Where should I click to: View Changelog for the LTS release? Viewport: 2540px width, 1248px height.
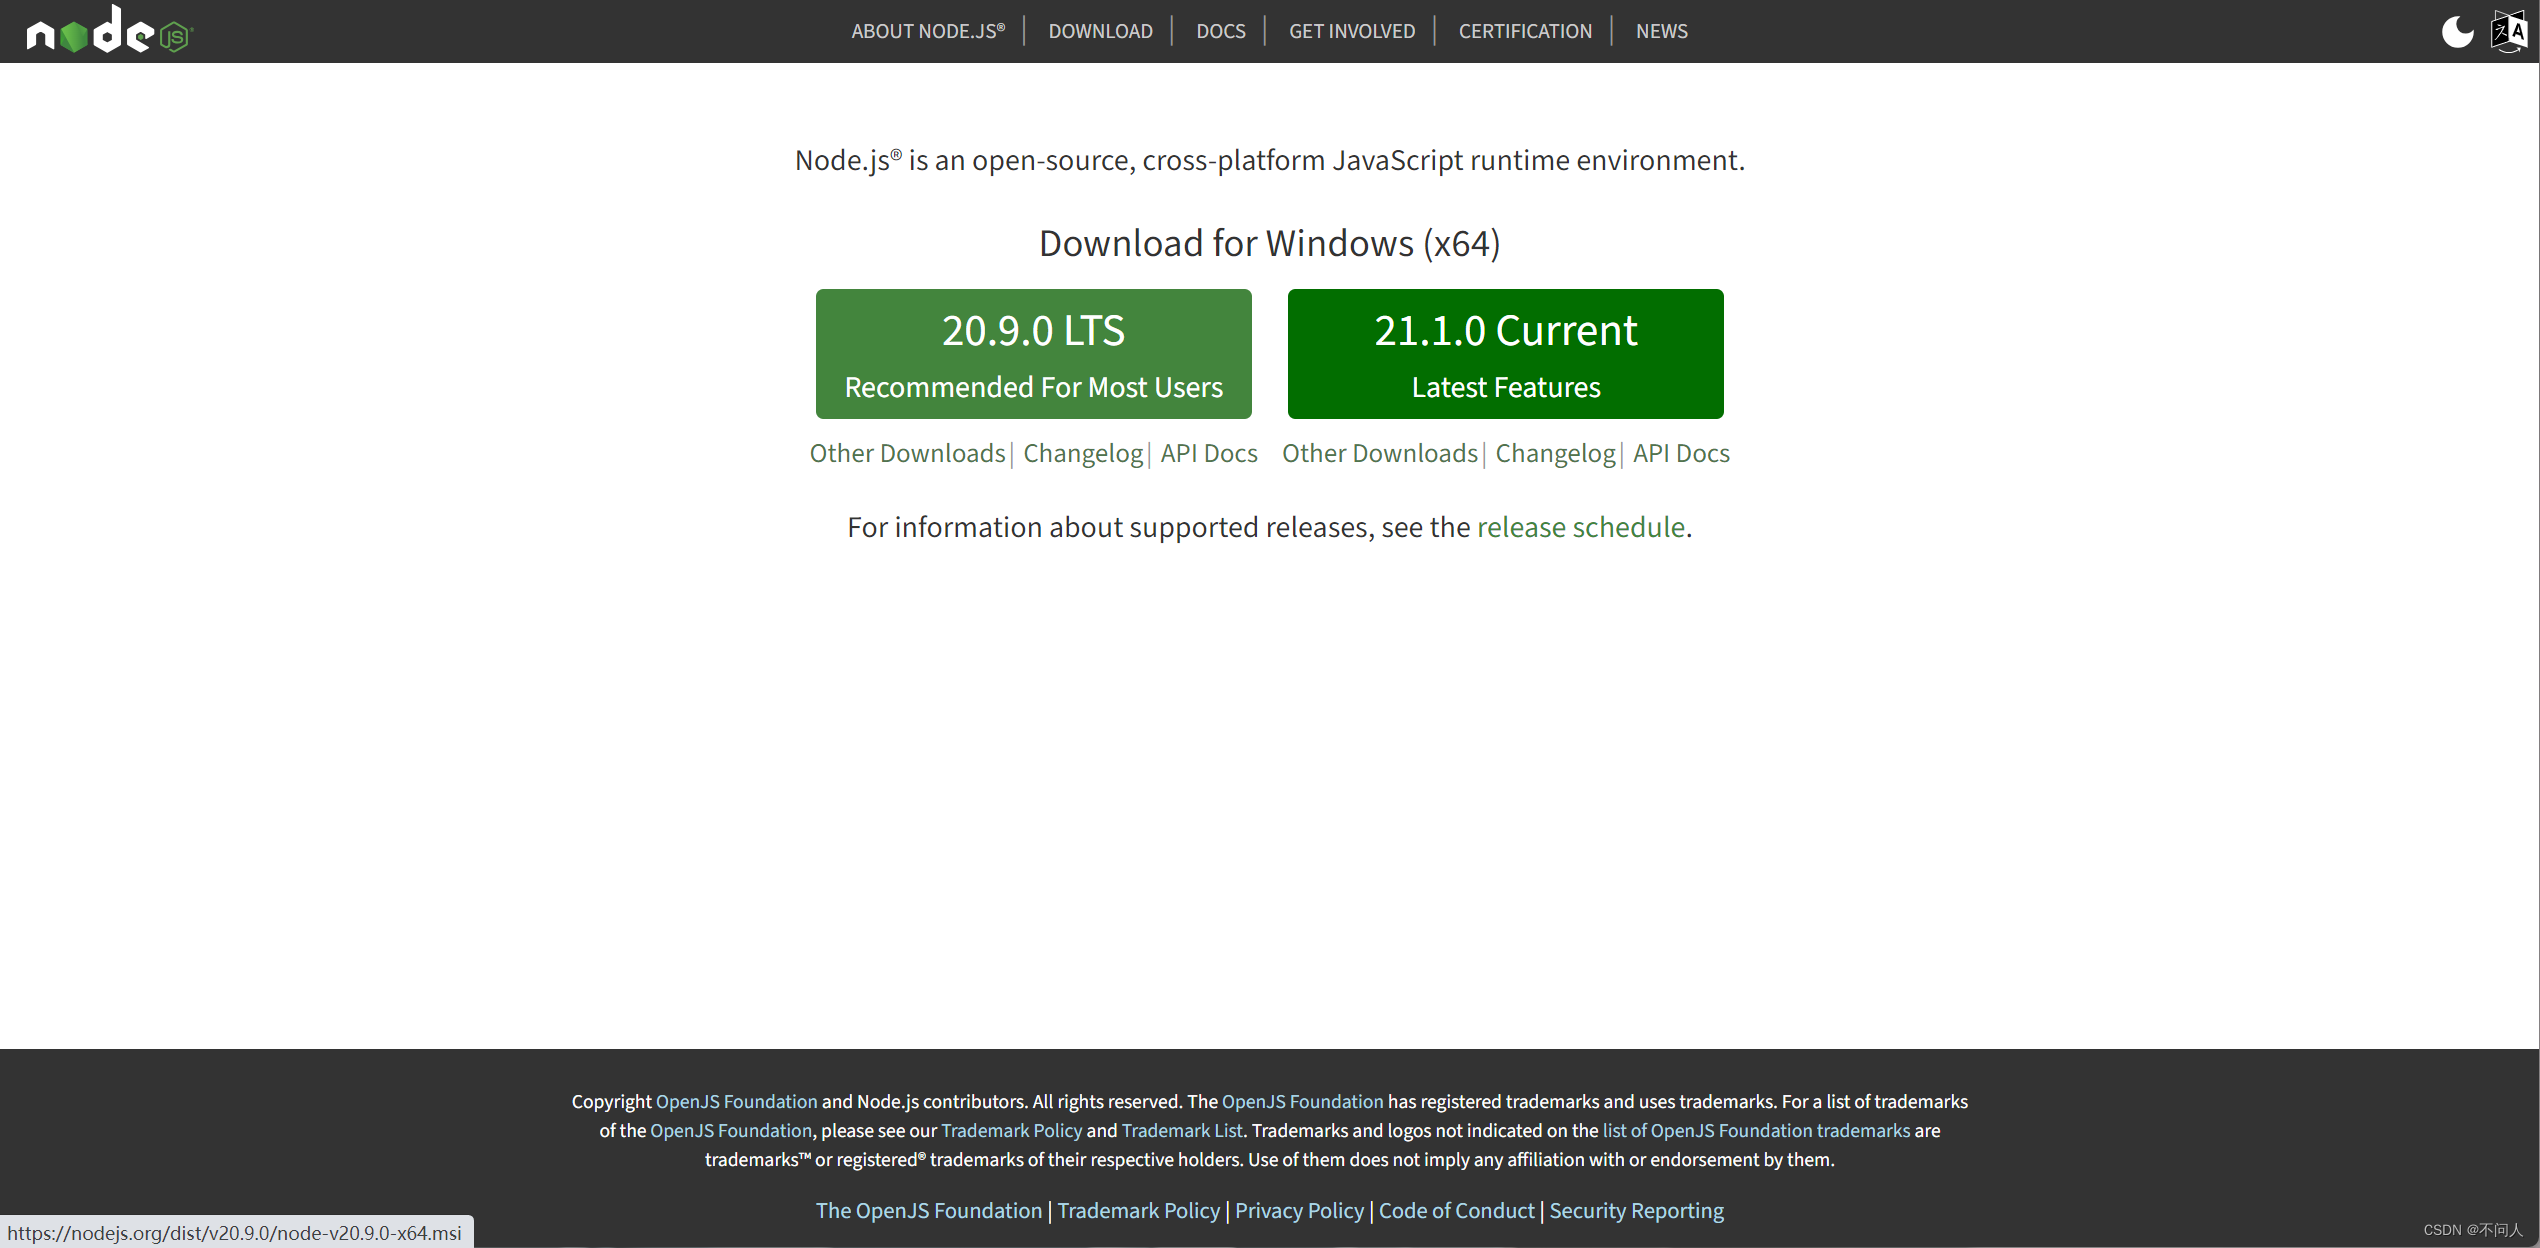pos(1082,453)
